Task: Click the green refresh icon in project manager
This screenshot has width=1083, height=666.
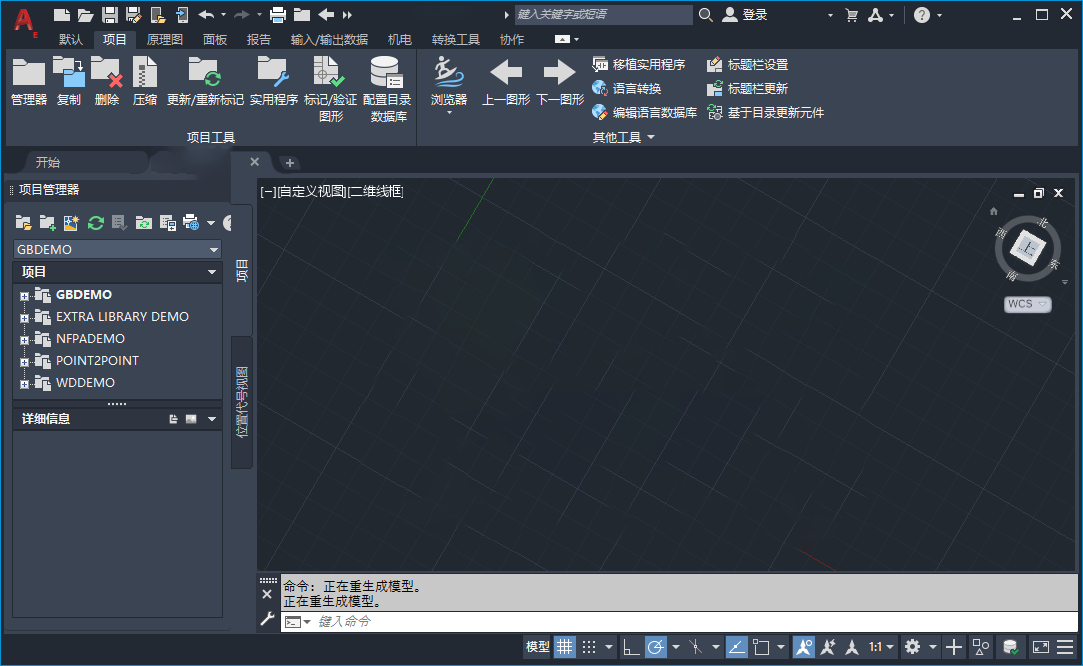Action: [95, 222]
